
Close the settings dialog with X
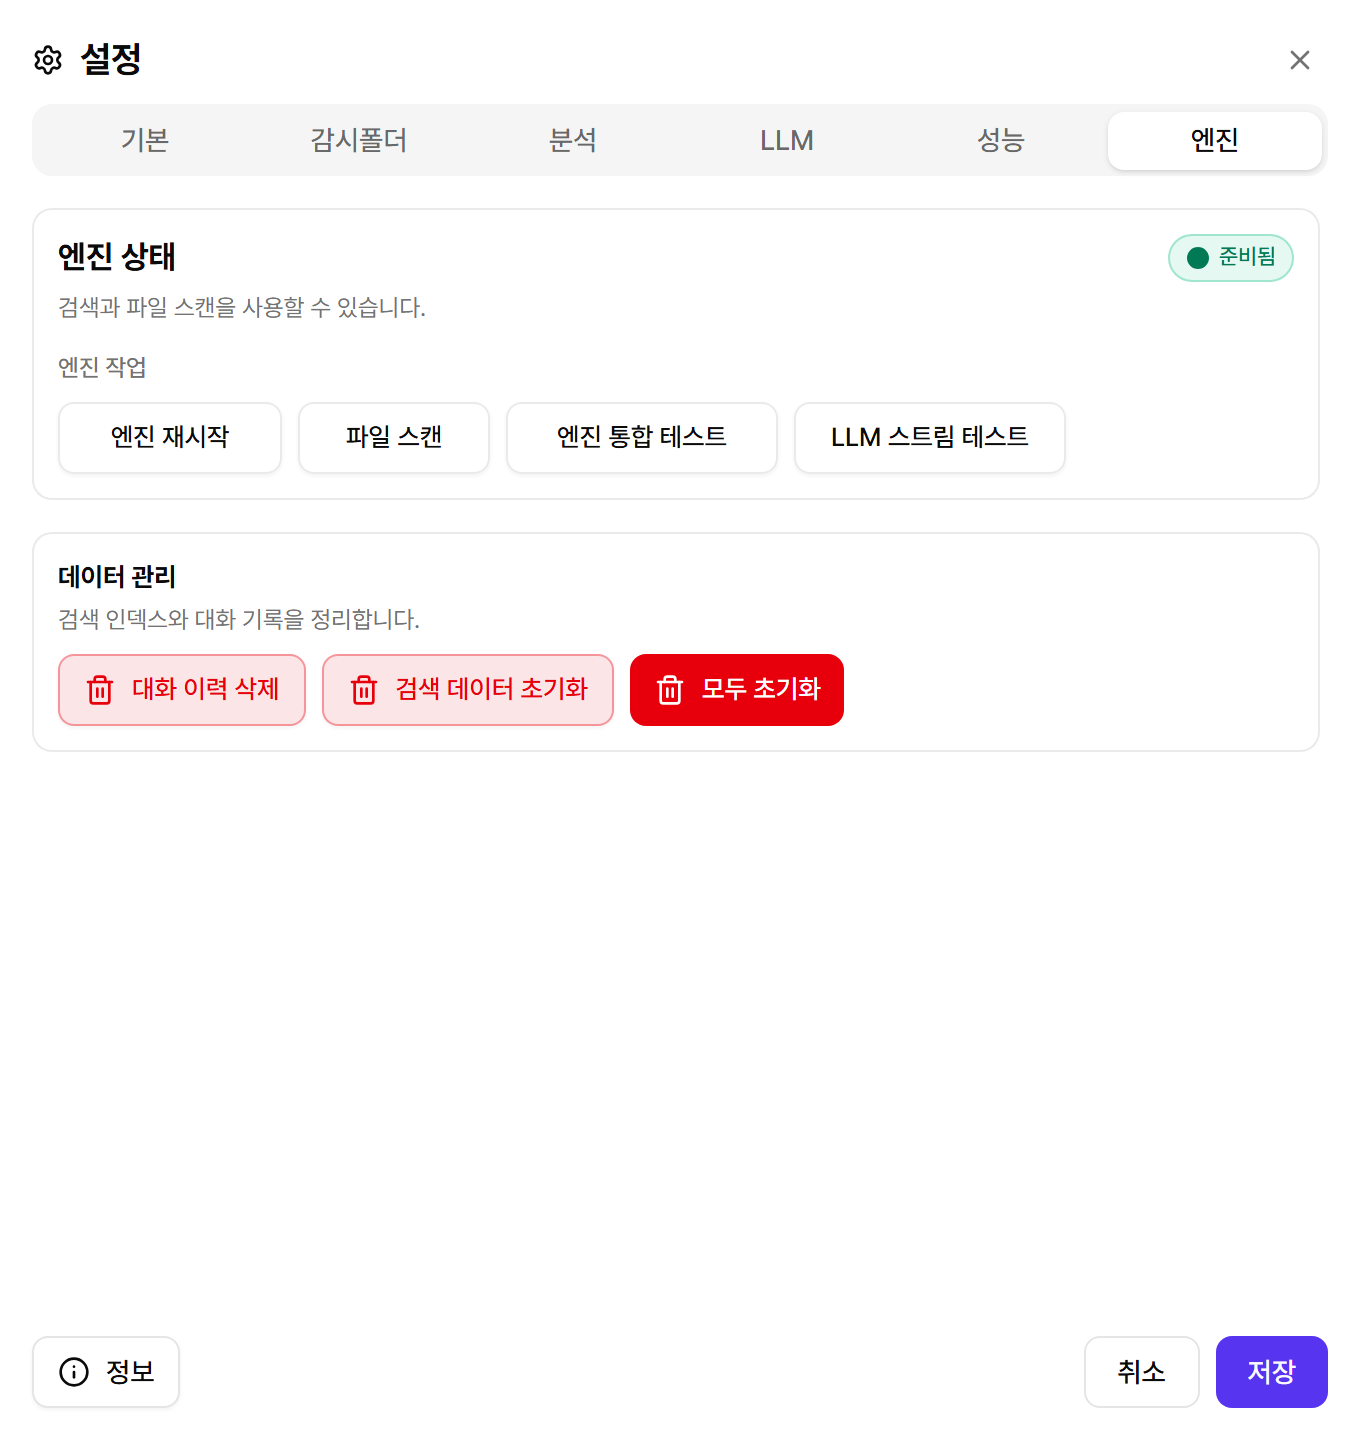coord(1300,60)
